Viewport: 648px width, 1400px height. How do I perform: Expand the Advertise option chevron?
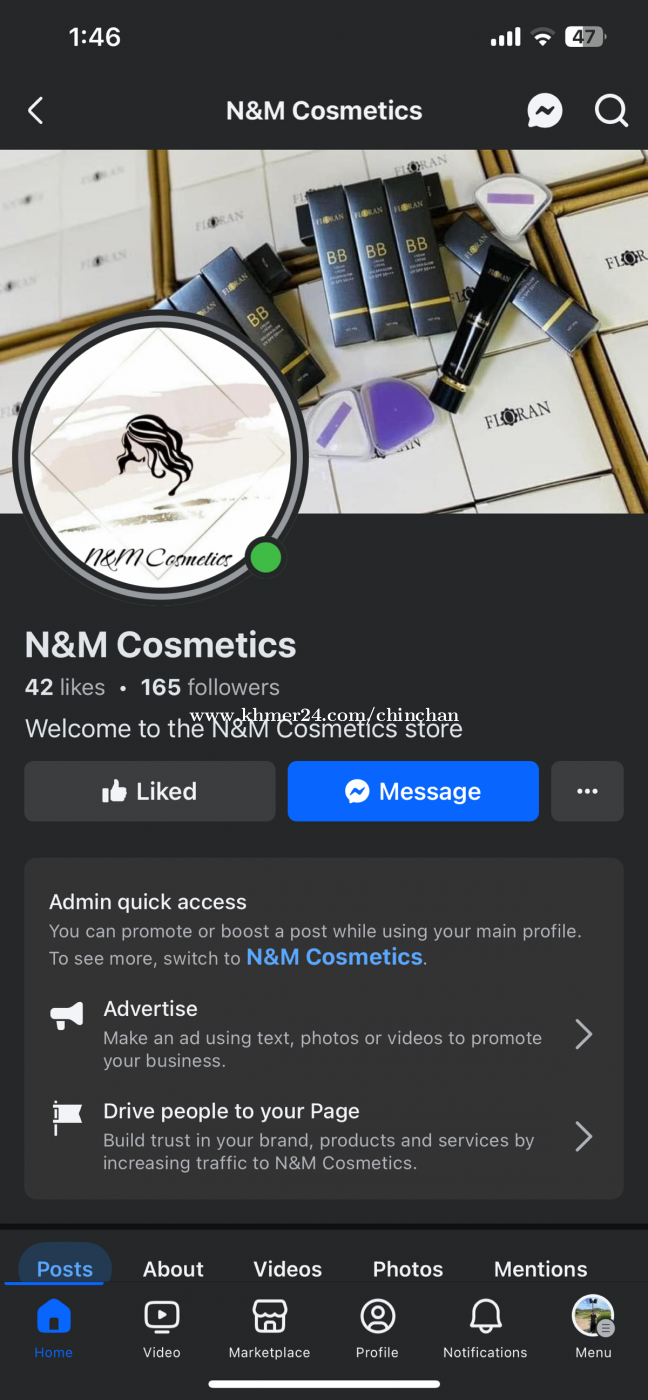click(584, 1034)
